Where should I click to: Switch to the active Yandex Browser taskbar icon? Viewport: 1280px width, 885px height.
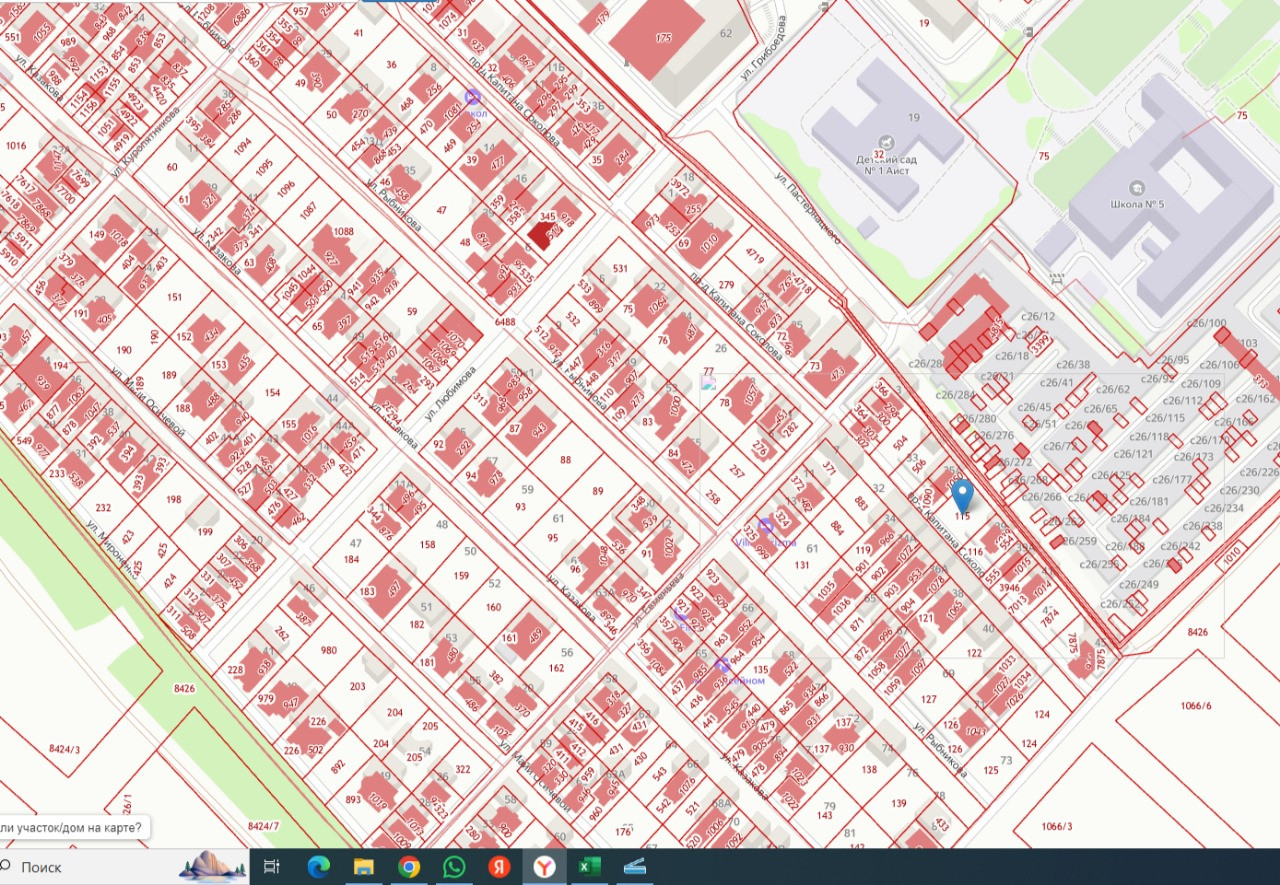click(545, 867)
